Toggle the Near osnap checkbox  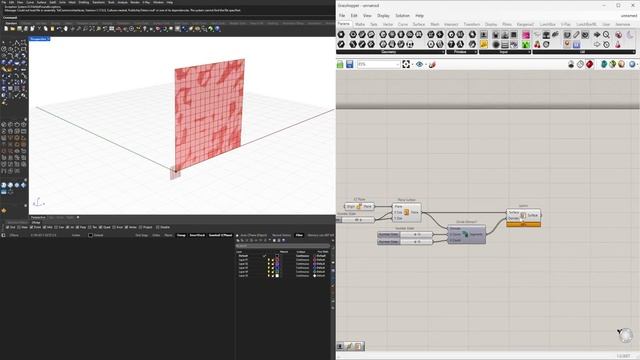coord(19,227)
